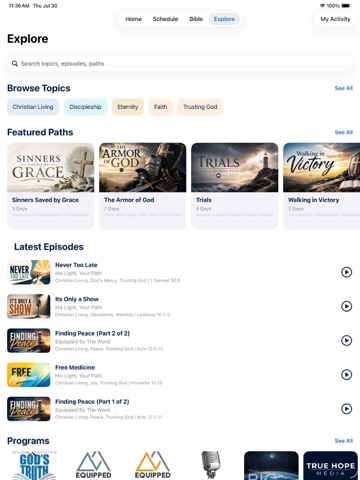Open The Armor of God path artwork
This screenshot has width=360, height=480.
click(143, 167)
